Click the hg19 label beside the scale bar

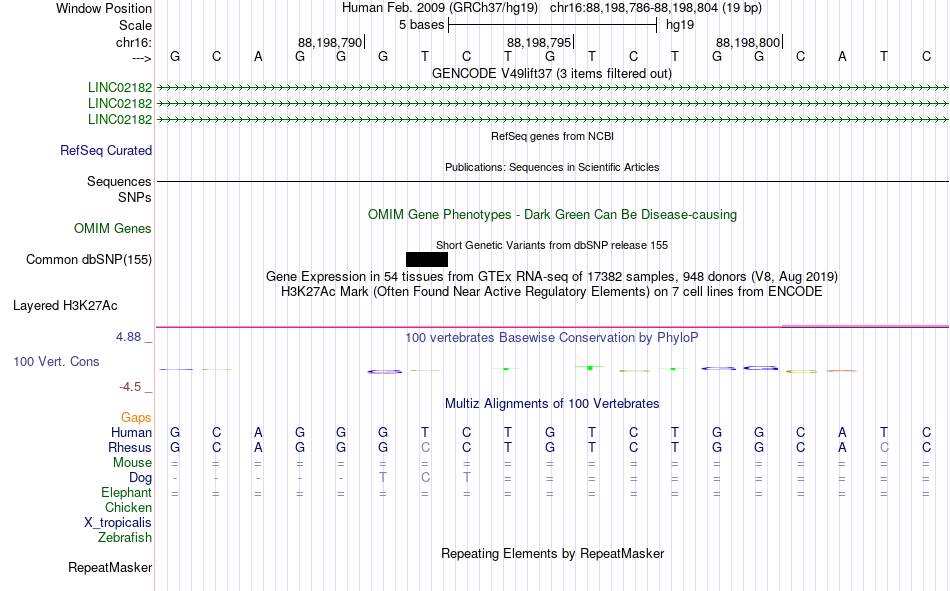(680, 25)
